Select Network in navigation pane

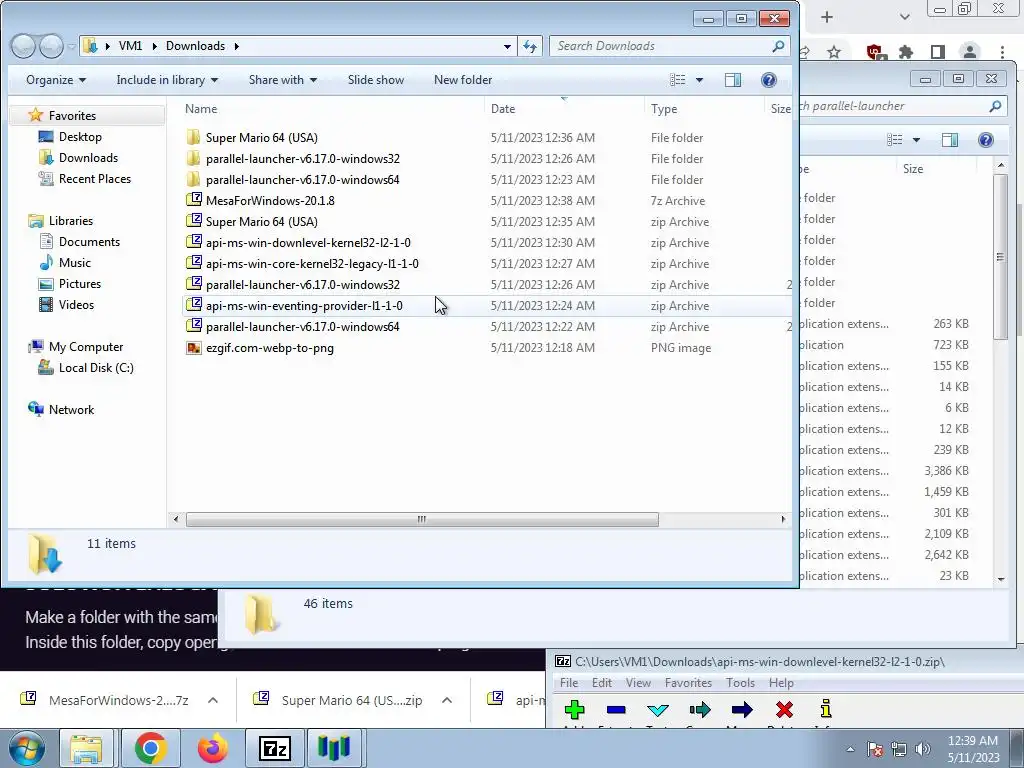[71, 409]
